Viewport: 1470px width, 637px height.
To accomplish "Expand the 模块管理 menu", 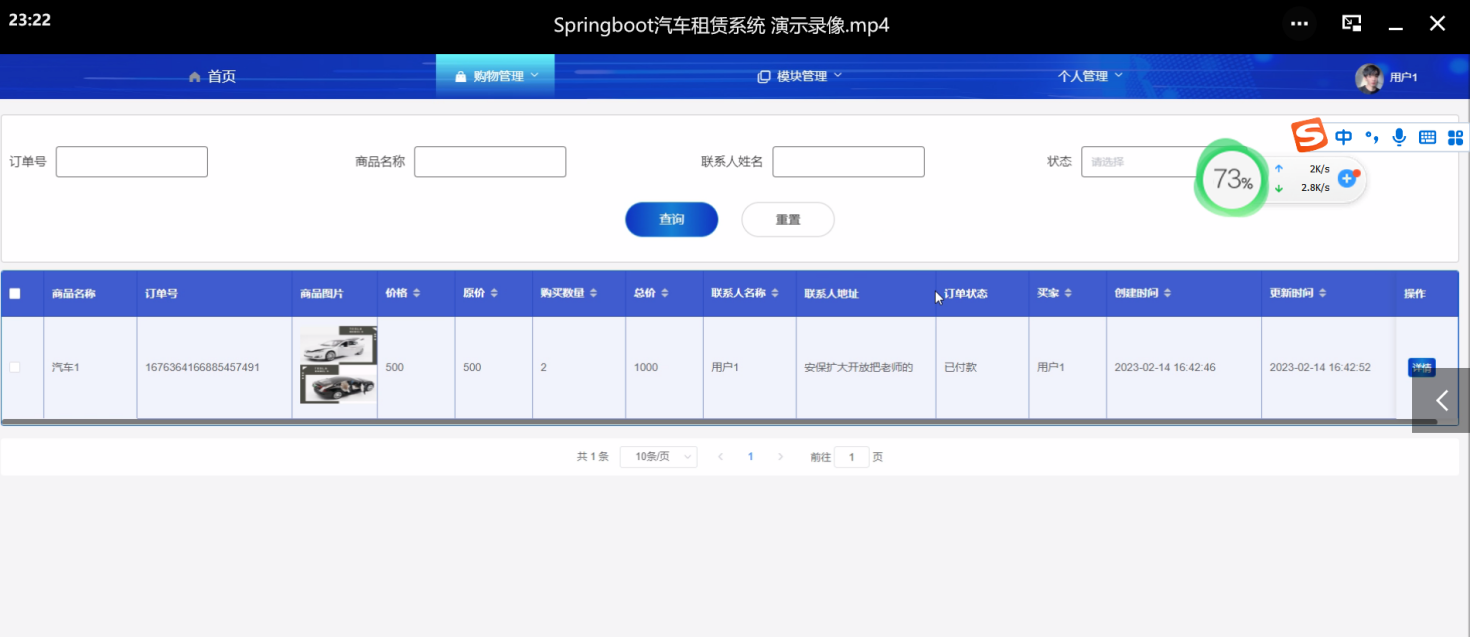I will point(800,76).
